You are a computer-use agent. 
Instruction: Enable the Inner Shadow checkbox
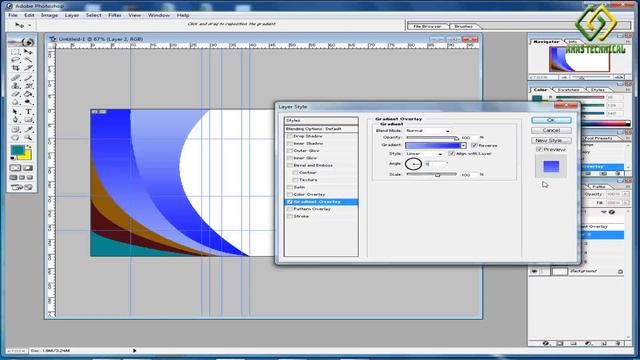[290, 144]
